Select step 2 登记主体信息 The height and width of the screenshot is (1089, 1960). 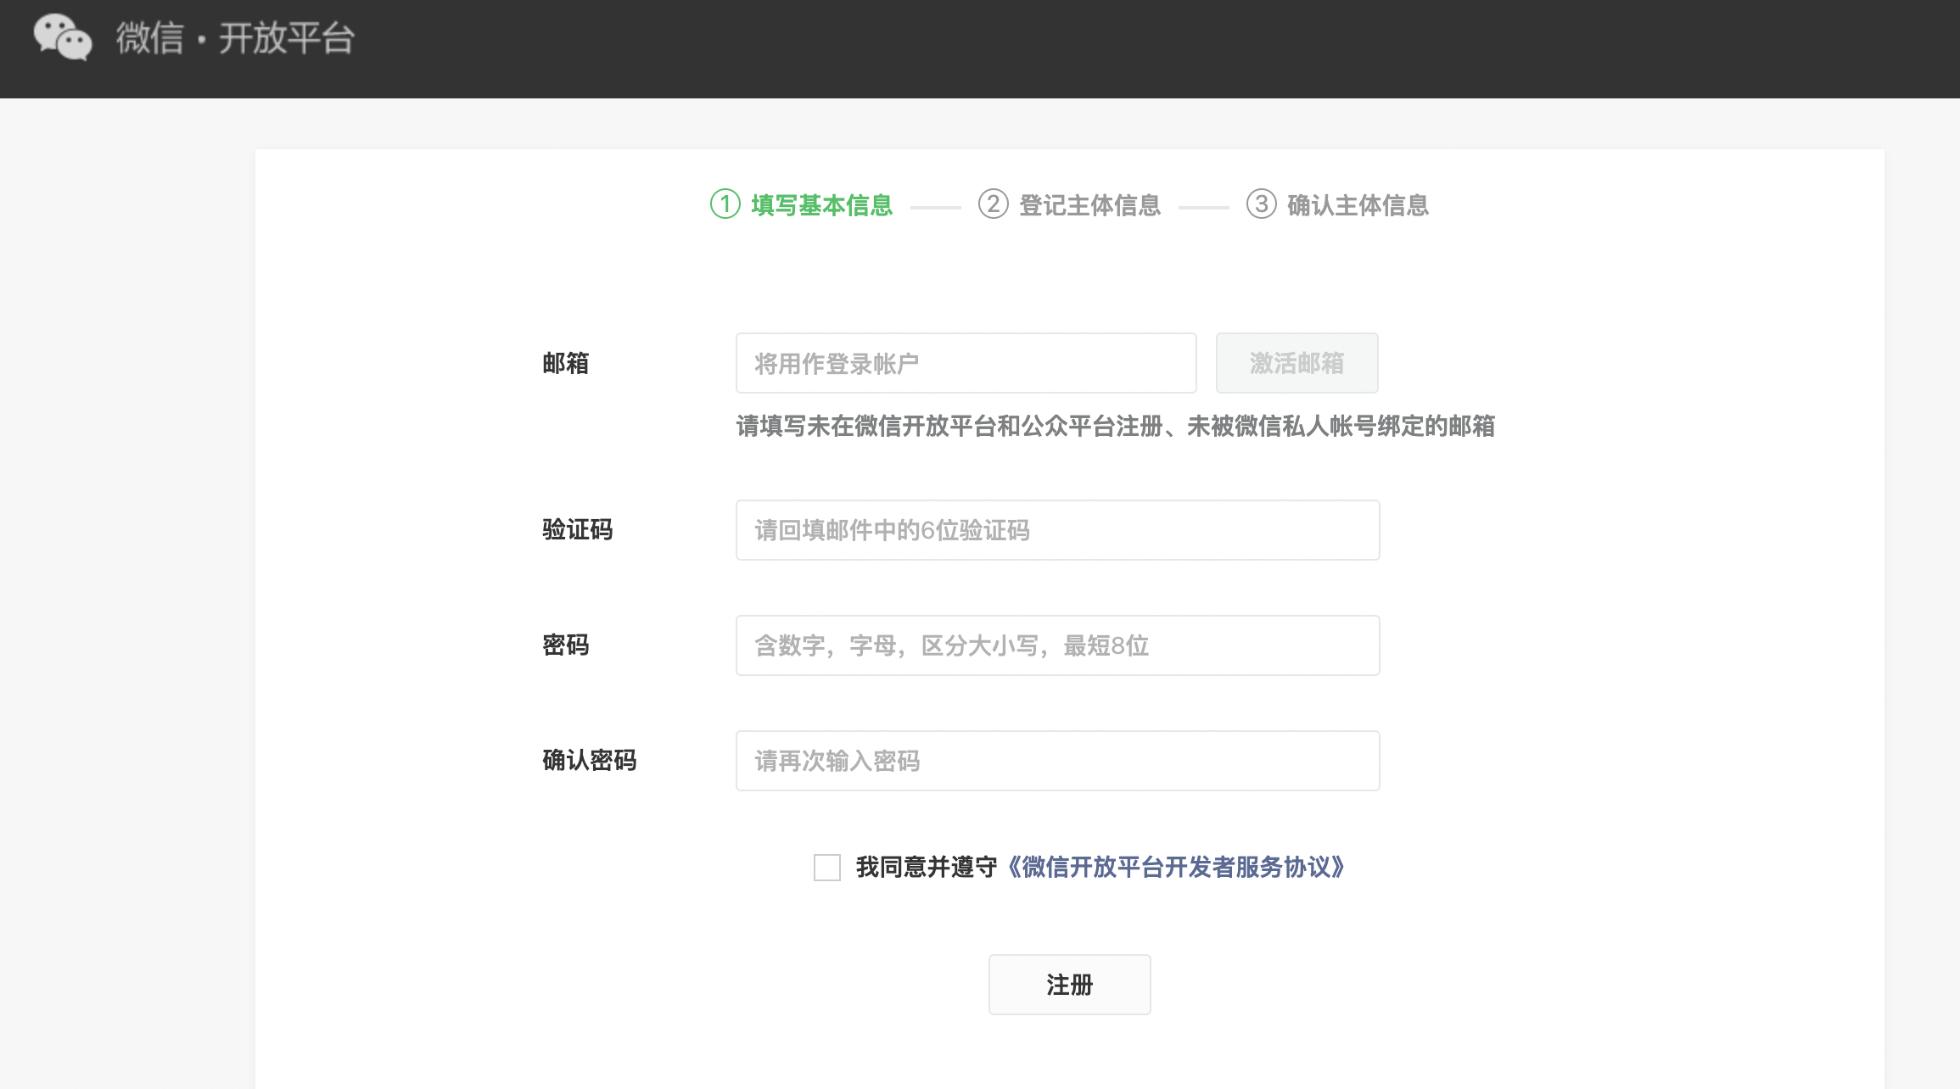1069,205
